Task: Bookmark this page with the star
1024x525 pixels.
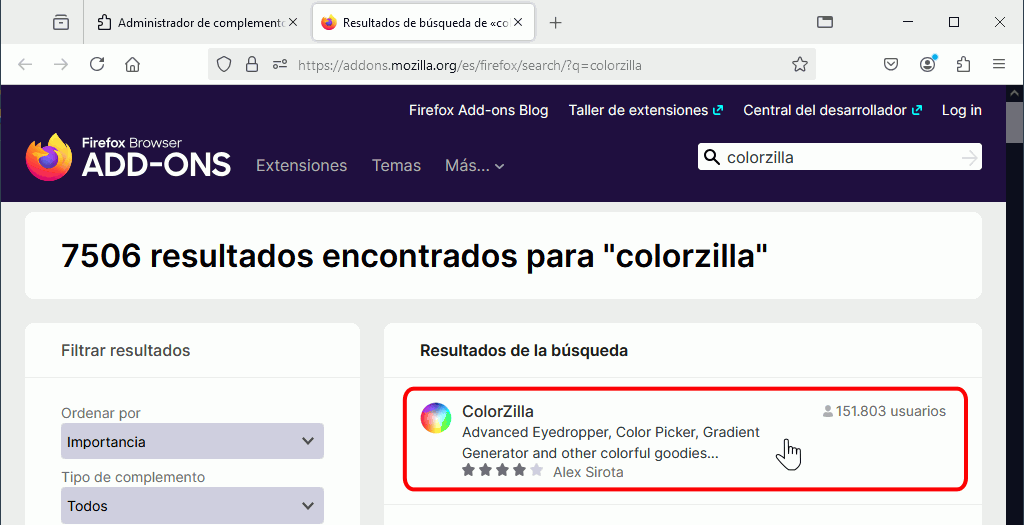Action: pyautogui.click(x=799, y=64)
